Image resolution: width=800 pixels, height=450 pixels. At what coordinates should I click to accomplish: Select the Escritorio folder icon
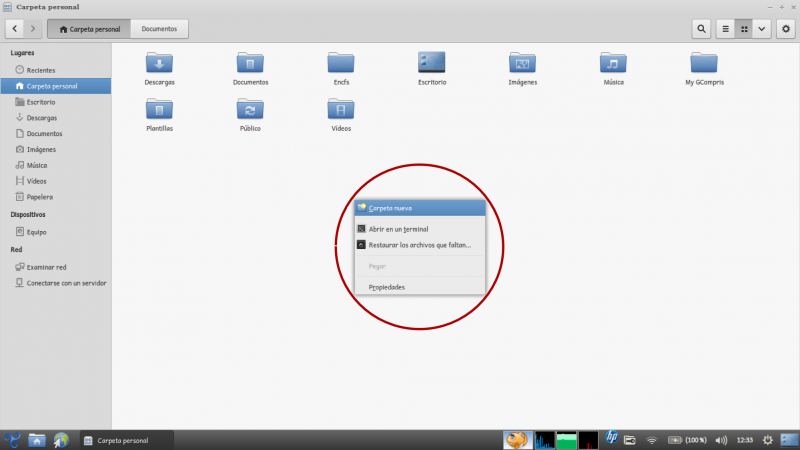[432, 62]
